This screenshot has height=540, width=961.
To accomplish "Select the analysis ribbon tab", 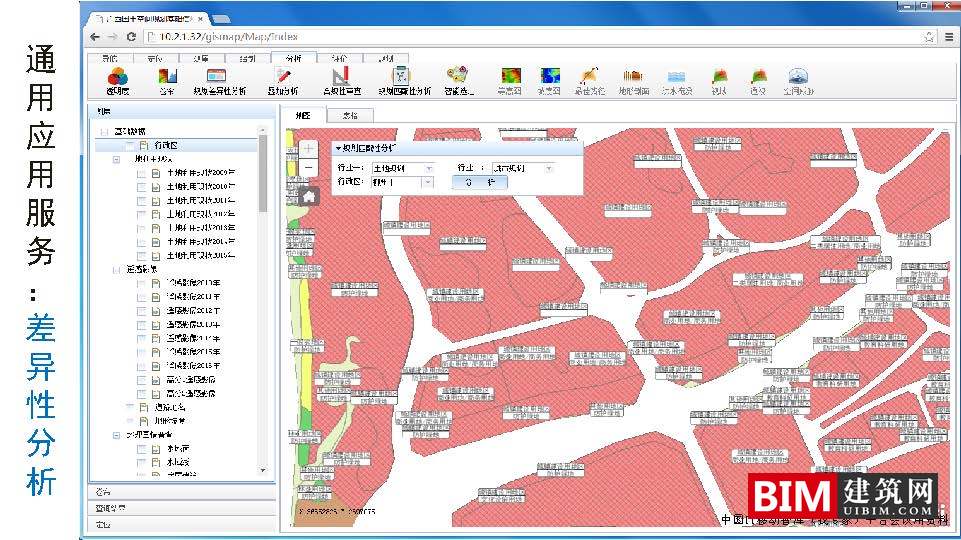I will (x=293, y=58).
